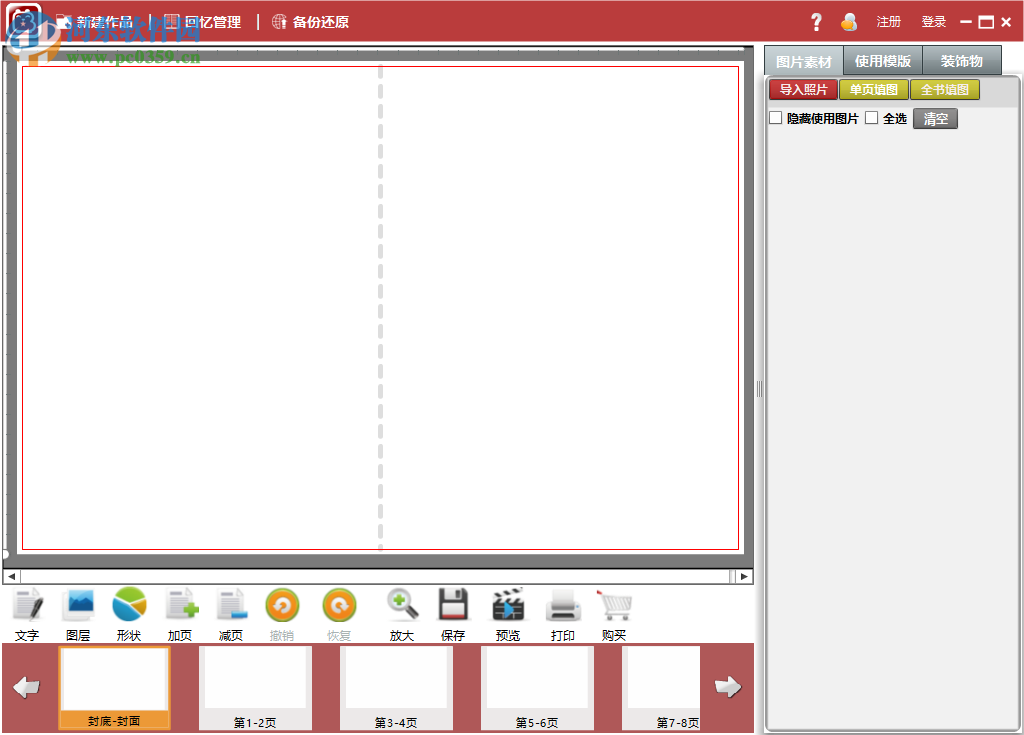The image size is (1024, 735).
Task: Open the 预览 preview clapperboard
Action: pyautogui.click(x=508, y=614)
